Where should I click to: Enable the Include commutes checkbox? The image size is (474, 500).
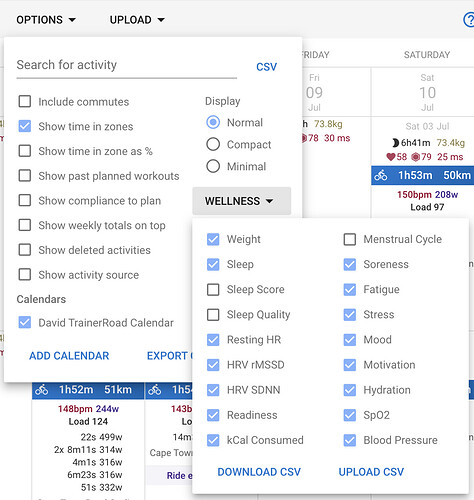tap(25, 101)
